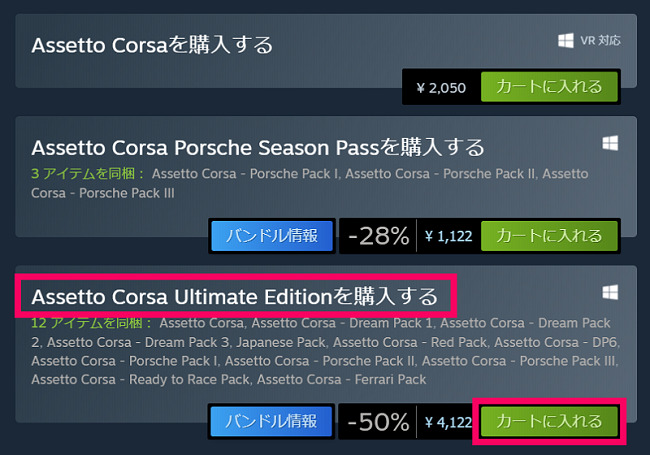
Task: Click the -50% discount badge
Action: pos(378,422)
